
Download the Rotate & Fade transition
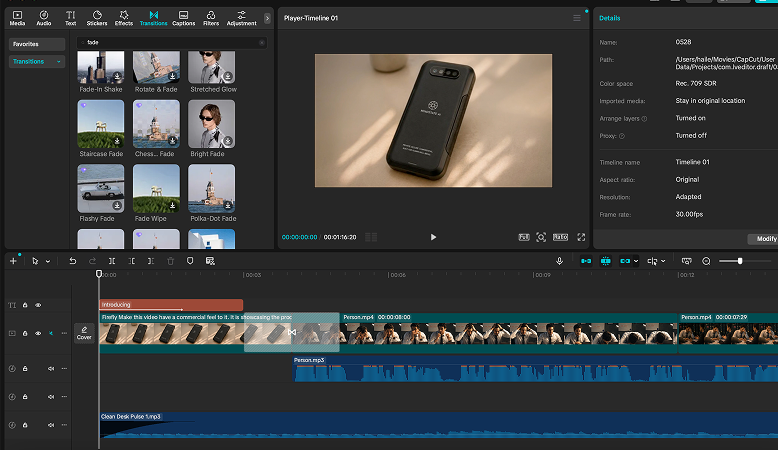click(172, 76)
